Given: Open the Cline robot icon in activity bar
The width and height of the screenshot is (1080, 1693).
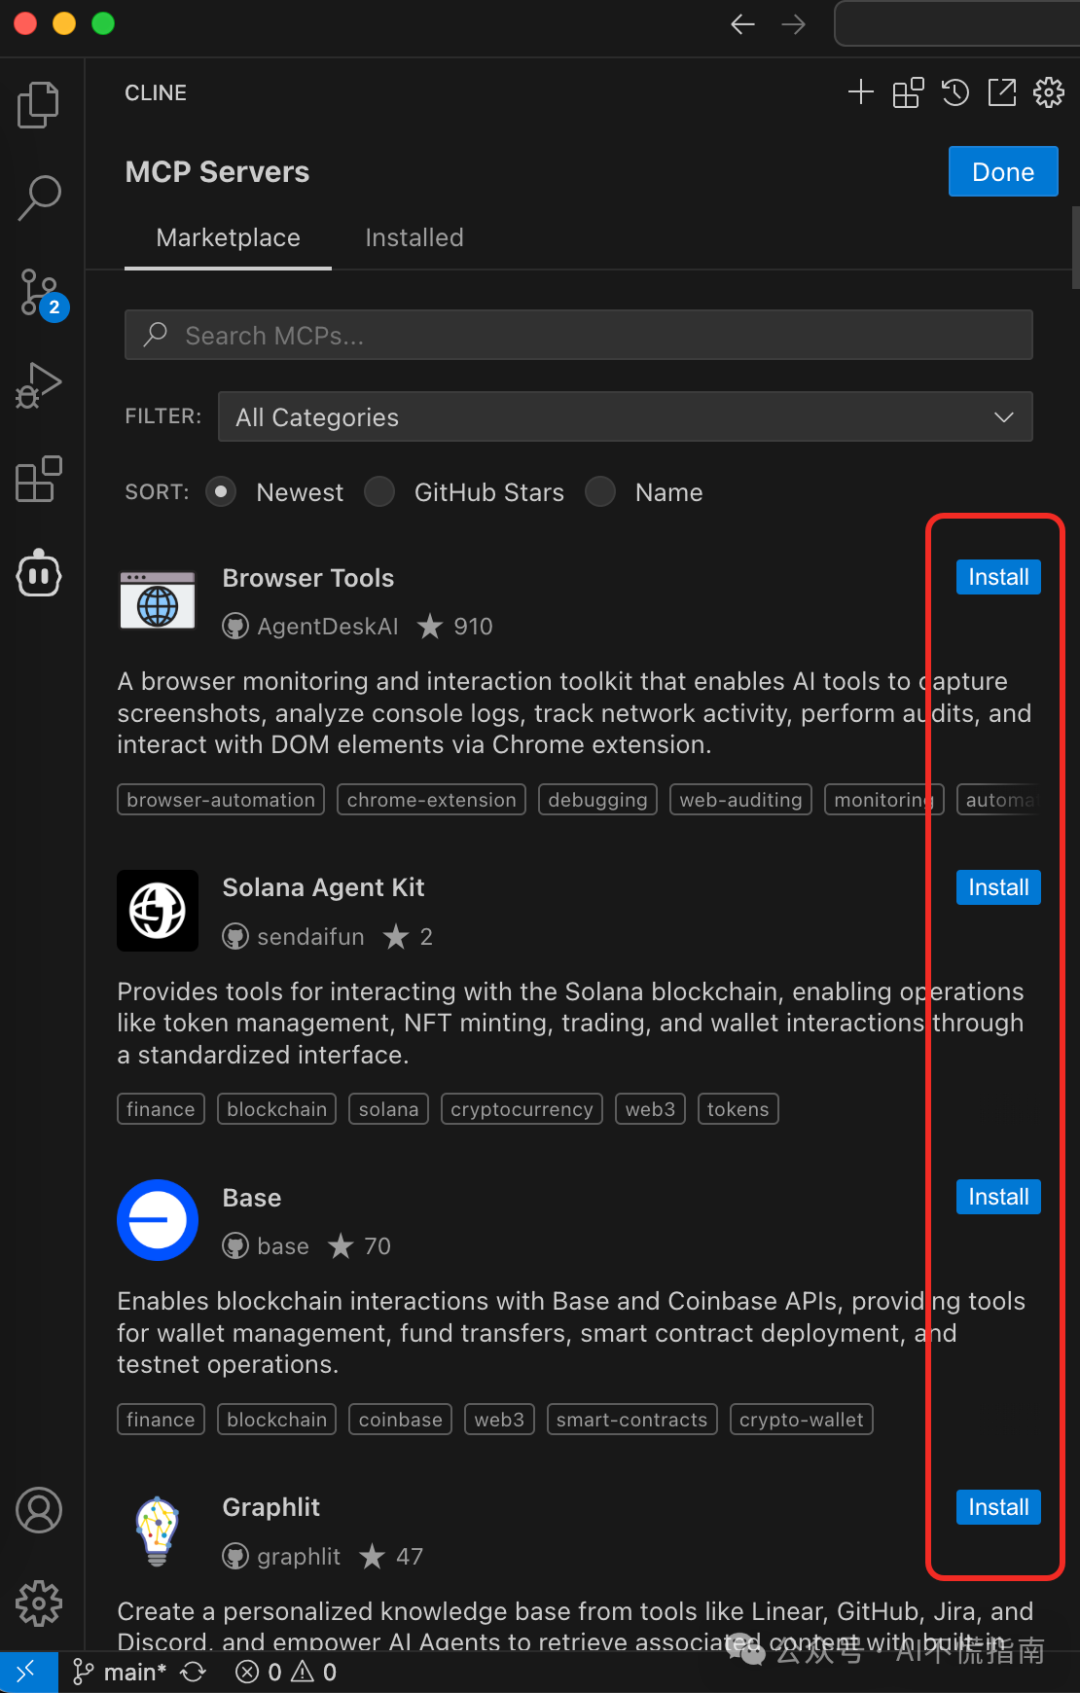Looking at the screenshot, I should (x=39, y=574).
